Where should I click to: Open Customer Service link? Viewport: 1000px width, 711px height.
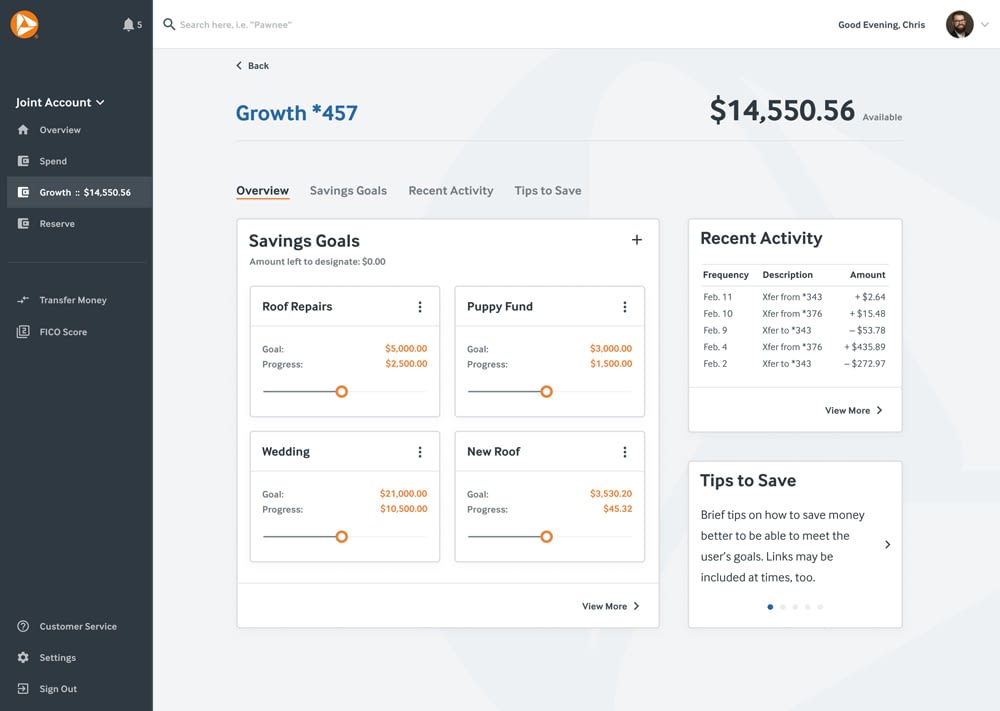(77, 626)
